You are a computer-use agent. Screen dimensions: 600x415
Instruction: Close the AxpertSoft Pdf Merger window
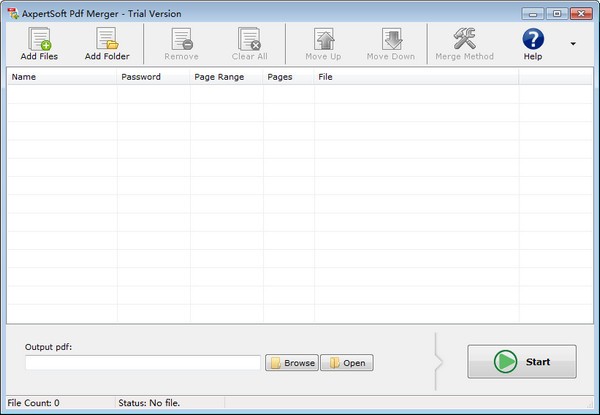(x=581, y=14)
